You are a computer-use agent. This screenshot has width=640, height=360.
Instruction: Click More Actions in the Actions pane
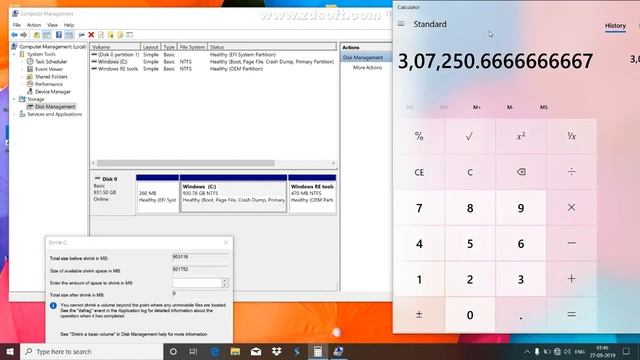point(367,68)
